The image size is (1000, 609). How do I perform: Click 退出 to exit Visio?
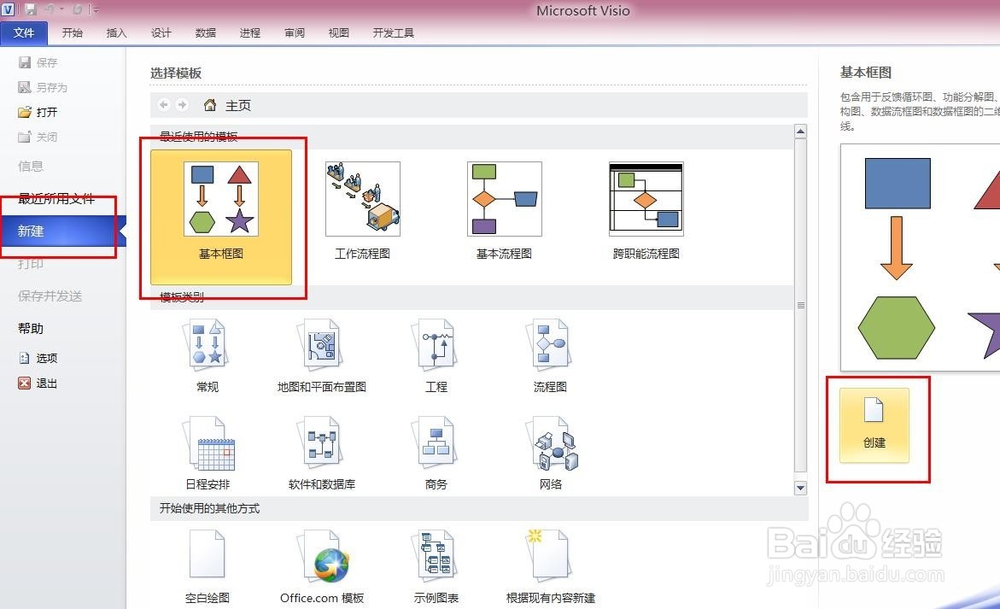click(38, 383)
